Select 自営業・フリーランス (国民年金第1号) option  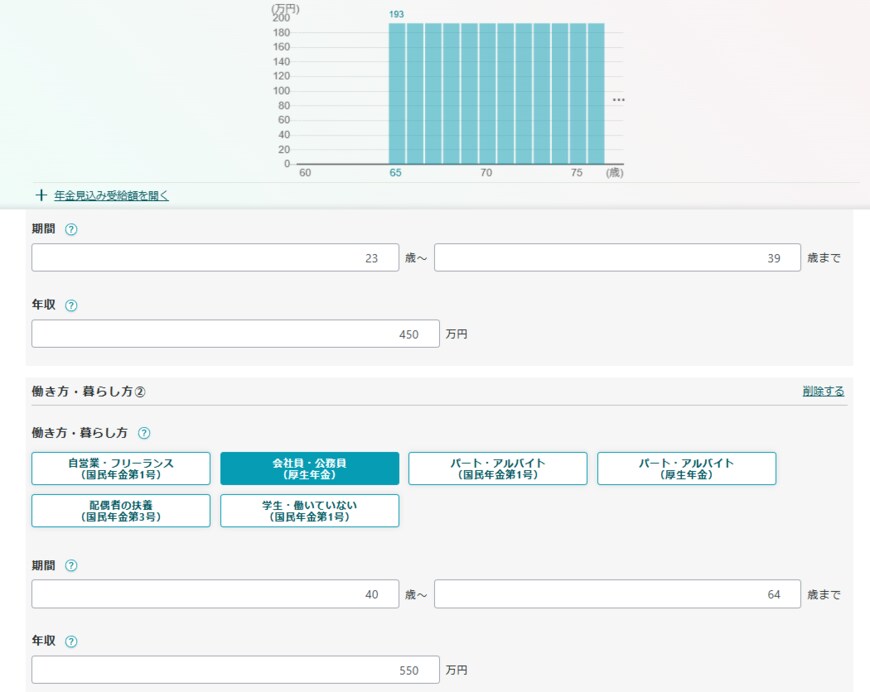click(x=121, y=469)
